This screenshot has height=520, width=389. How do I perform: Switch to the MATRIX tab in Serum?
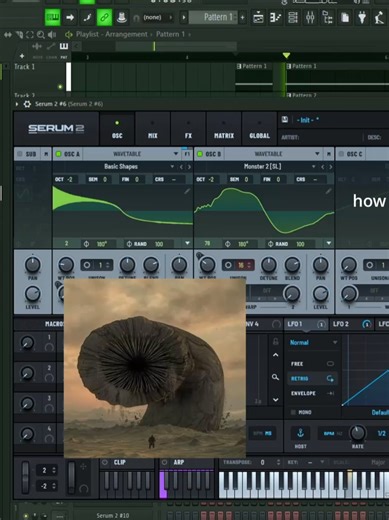[x=224, y=129]
